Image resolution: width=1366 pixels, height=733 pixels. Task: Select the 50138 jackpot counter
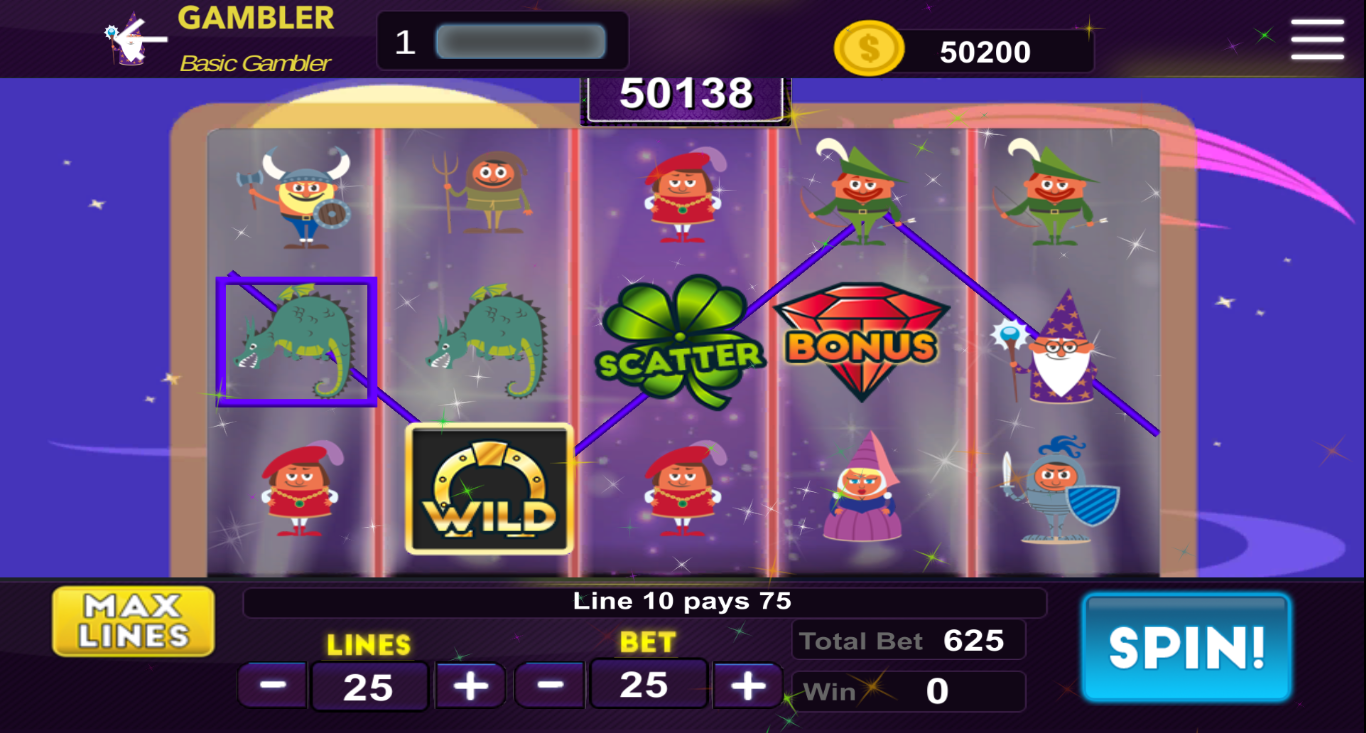[x=686, y=95]
